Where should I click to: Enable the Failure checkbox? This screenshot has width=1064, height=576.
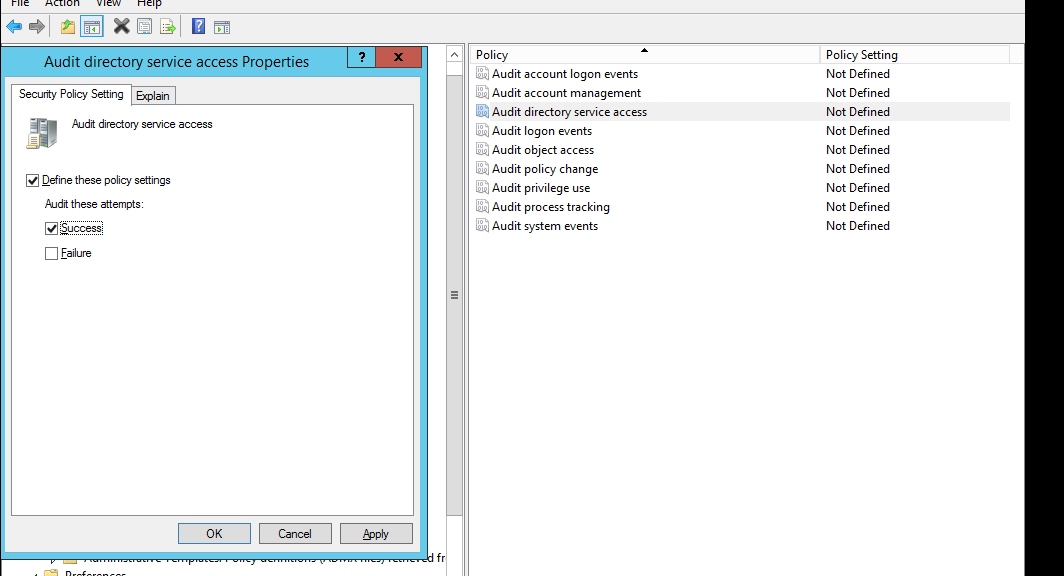(x=52, y=254)
